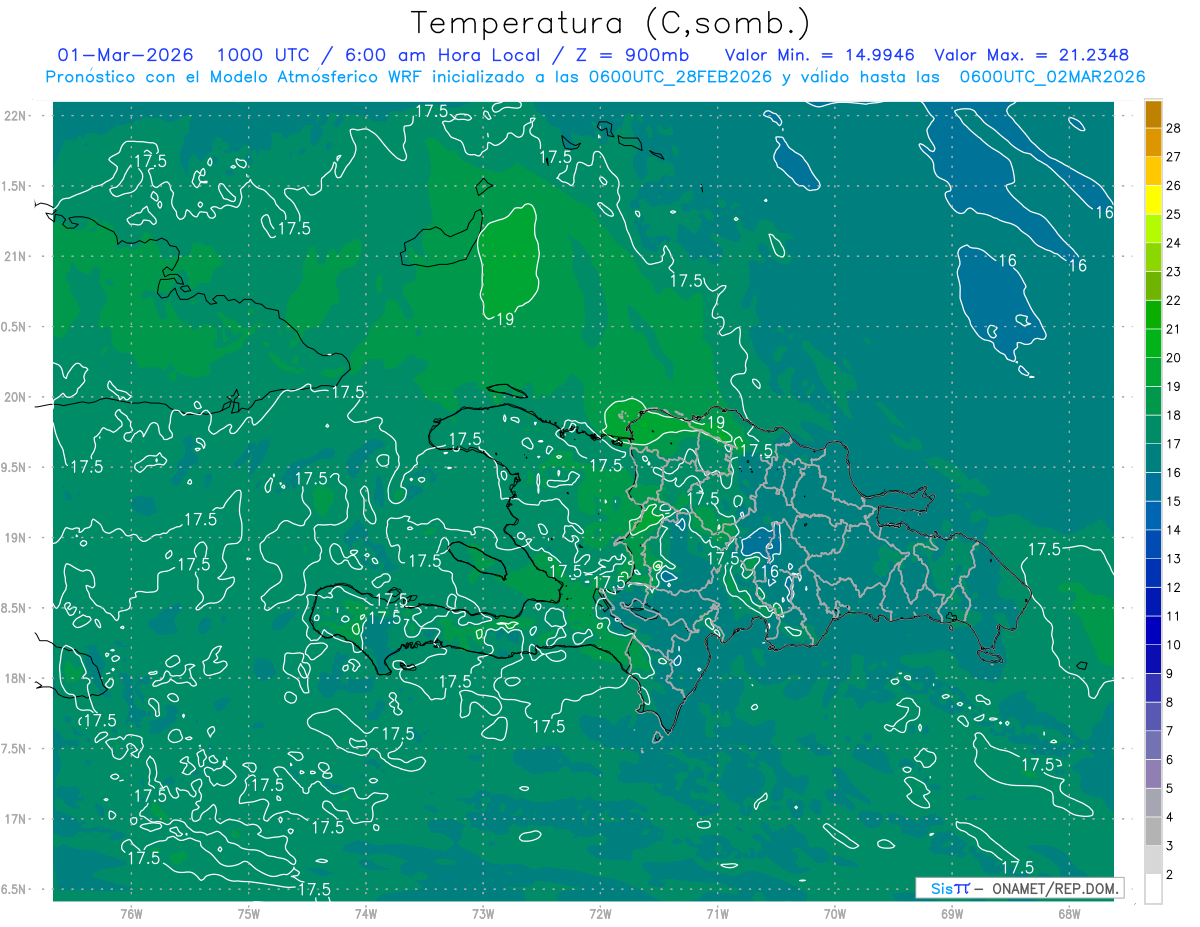Click the '17.5' contour label on top map edge
The image size is (1200, 927).
click(431, 112)
